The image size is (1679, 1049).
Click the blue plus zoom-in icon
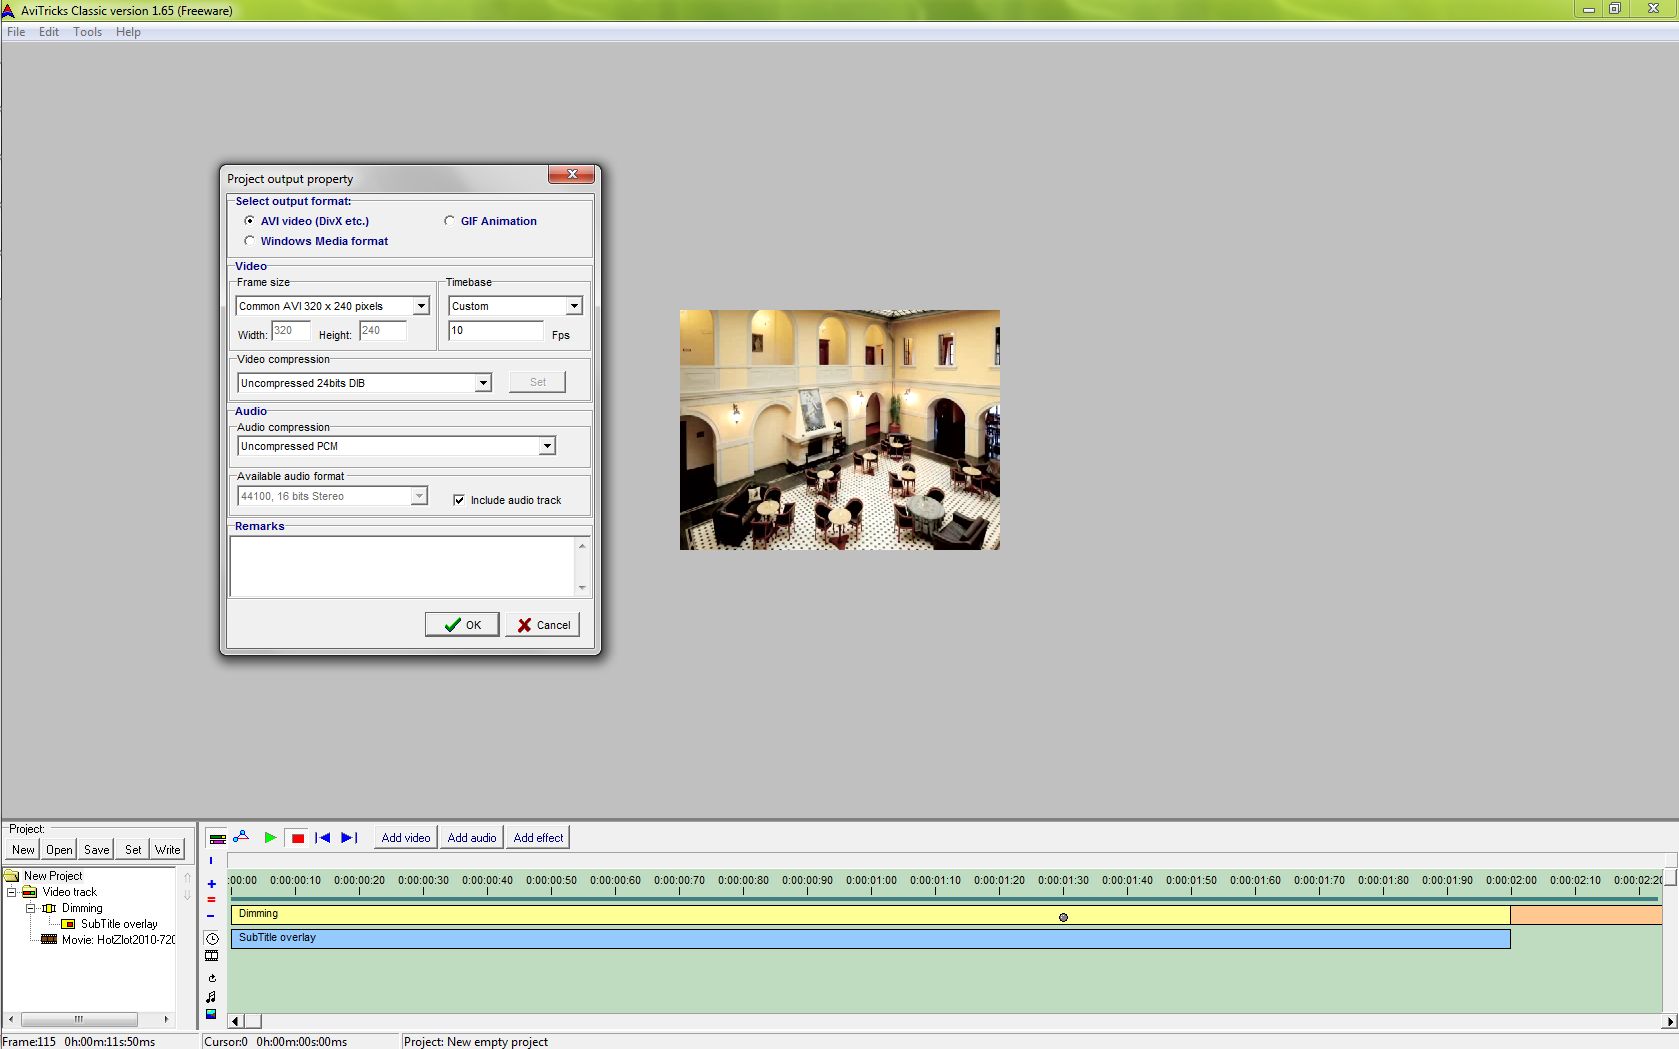coord(211,884)
